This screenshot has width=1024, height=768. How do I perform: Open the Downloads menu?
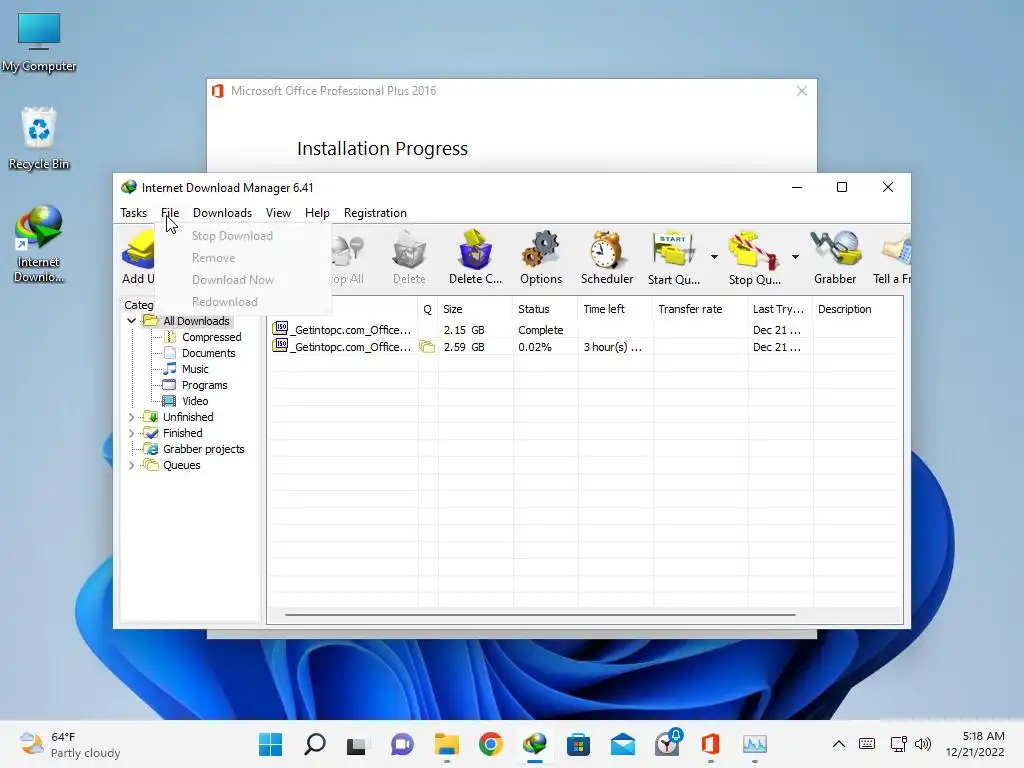222,213
